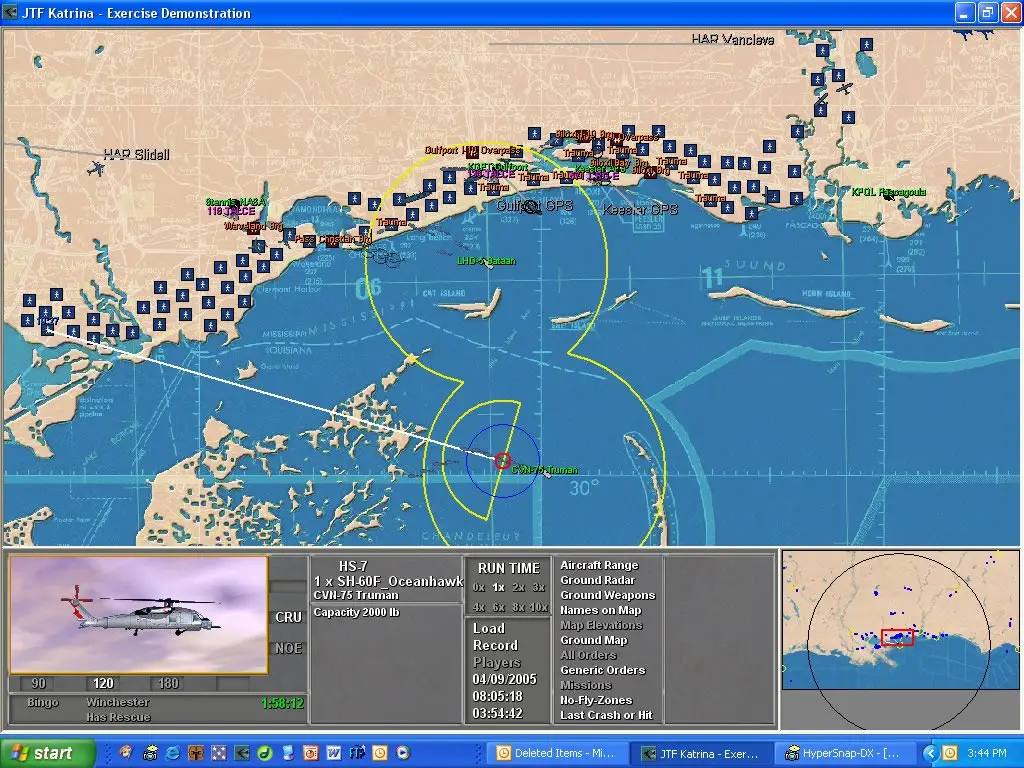Click the Keesler GPS map marker

[640, 209]
